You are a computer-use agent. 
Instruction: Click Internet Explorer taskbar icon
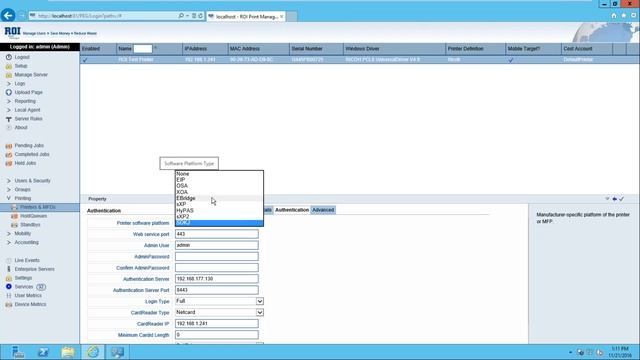click(x=93, y=352)
